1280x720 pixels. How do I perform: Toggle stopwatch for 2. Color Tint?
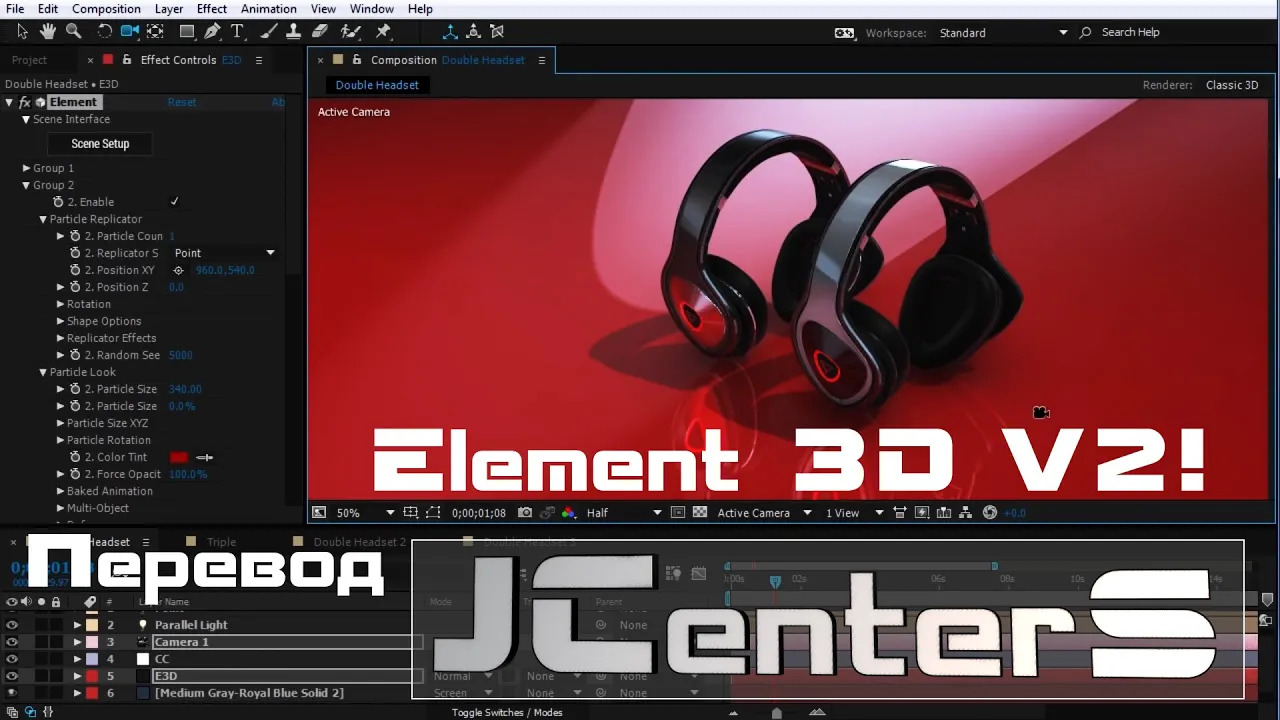[x=74, y=457]
